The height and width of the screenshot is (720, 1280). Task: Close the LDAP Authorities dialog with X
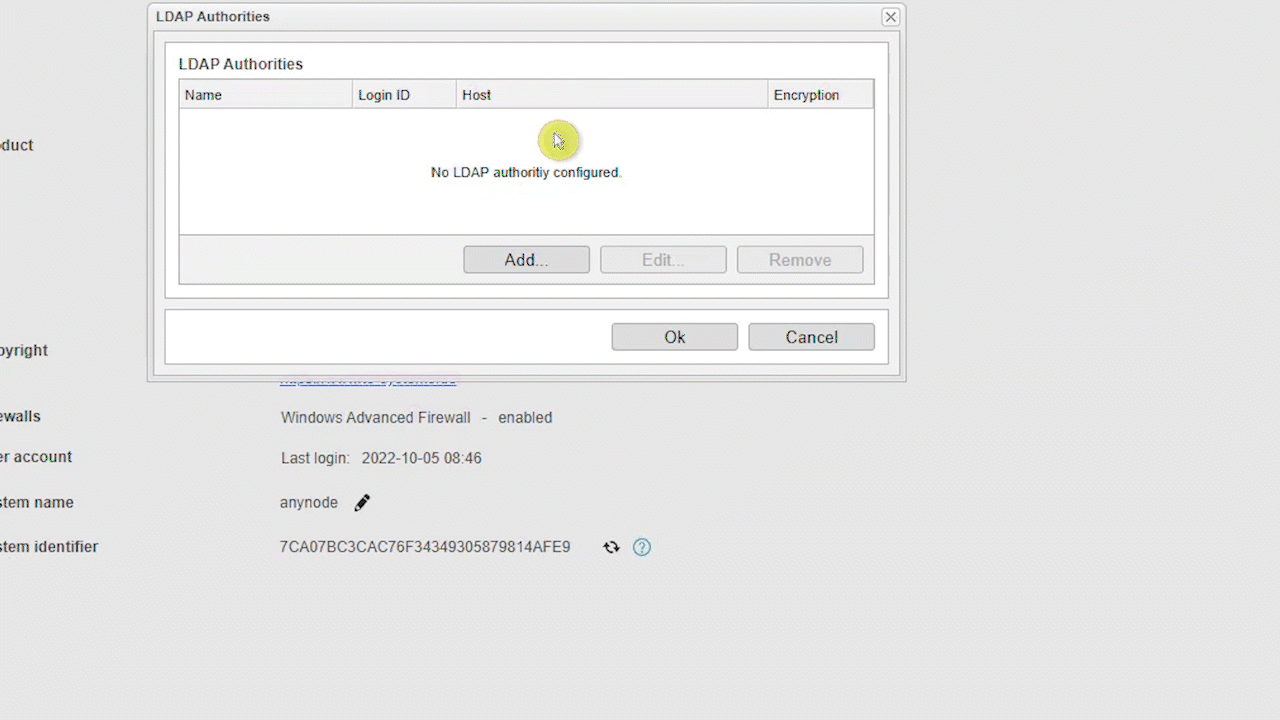coord(890,17)
